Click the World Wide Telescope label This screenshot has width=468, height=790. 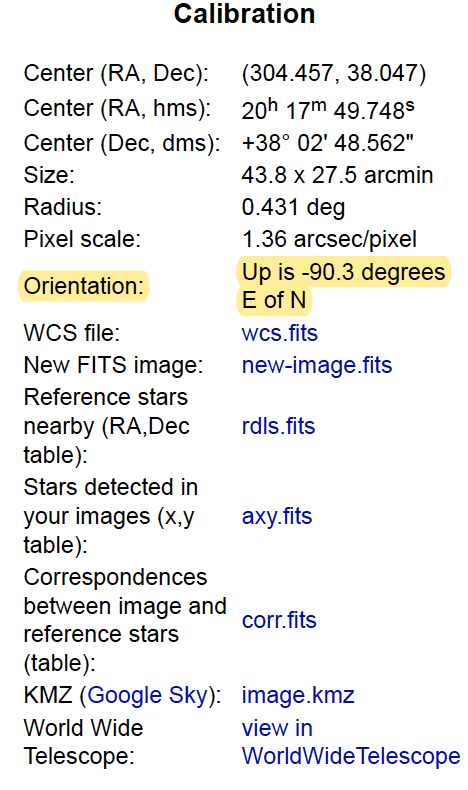tap(84, 742)
